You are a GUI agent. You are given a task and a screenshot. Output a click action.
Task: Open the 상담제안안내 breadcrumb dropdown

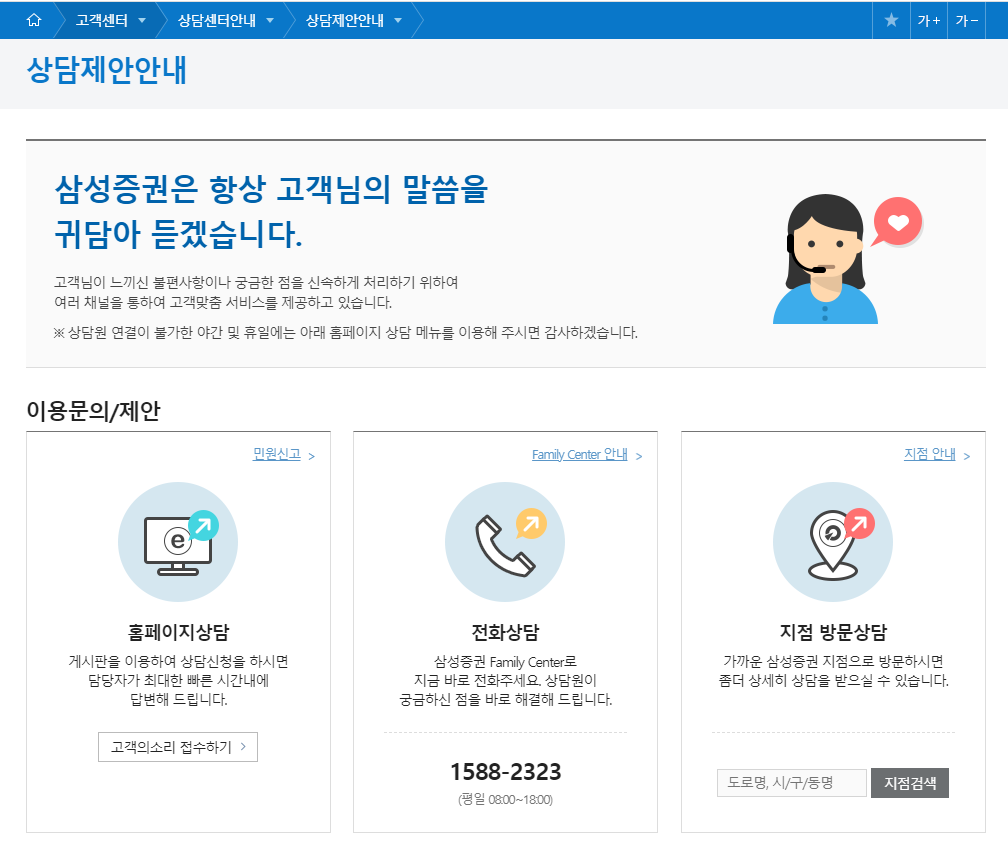click(x=354, y=20)
